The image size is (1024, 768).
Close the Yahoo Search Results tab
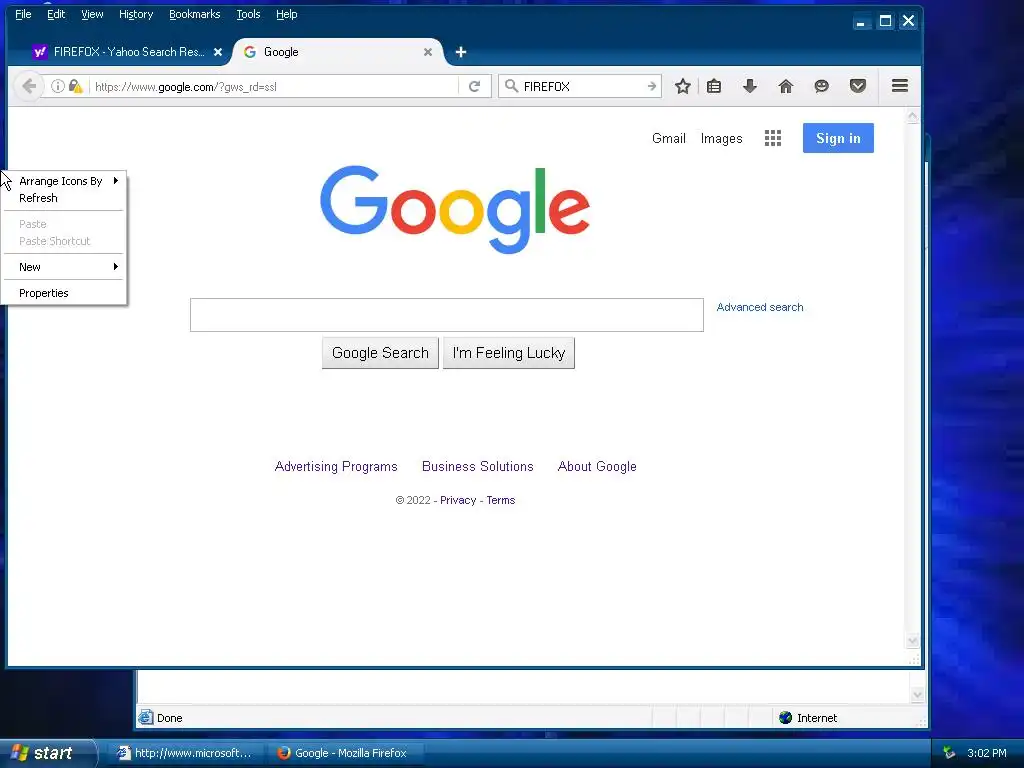[218, 52]
